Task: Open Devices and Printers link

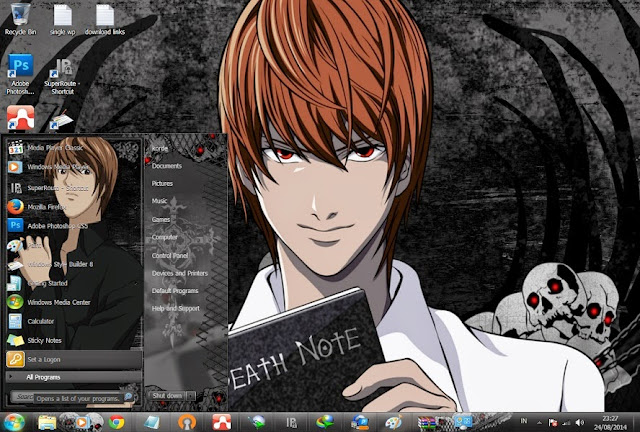Action: [x=180, y=273]
